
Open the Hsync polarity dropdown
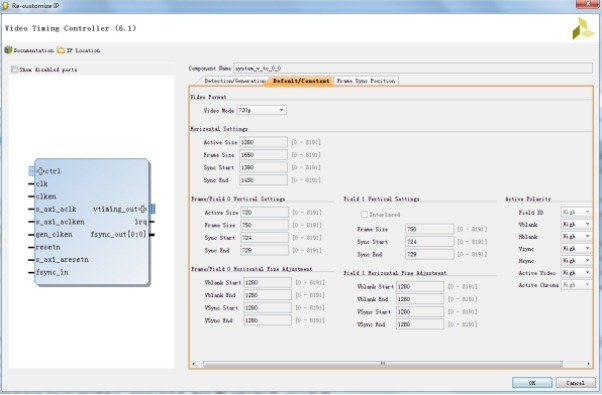click(576, 261)
